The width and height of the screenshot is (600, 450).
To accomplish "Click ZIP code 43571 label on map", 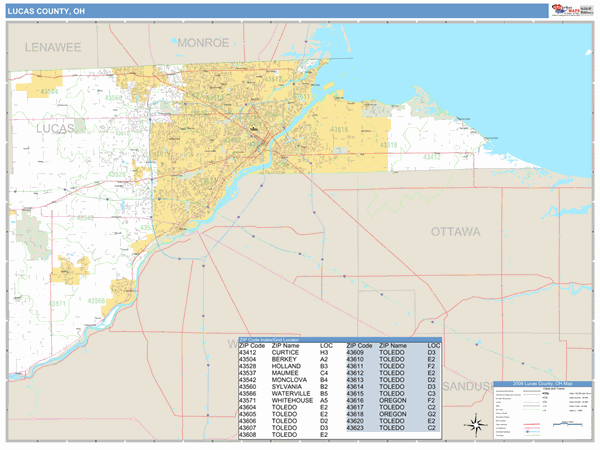I will pos(58,304).
